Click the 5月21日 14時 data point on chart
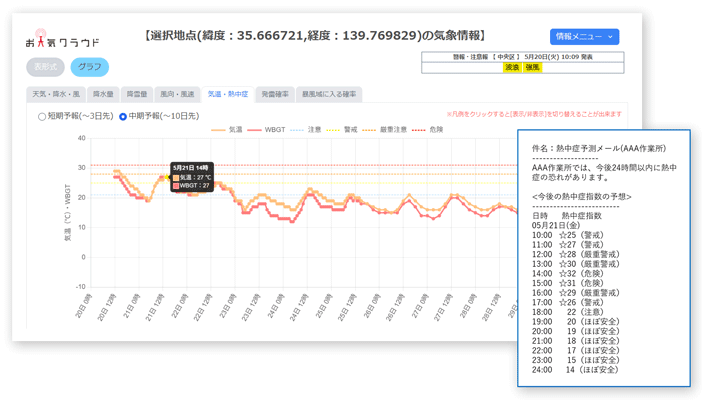This screenshot has height=400, width=702. click(164, 177)
